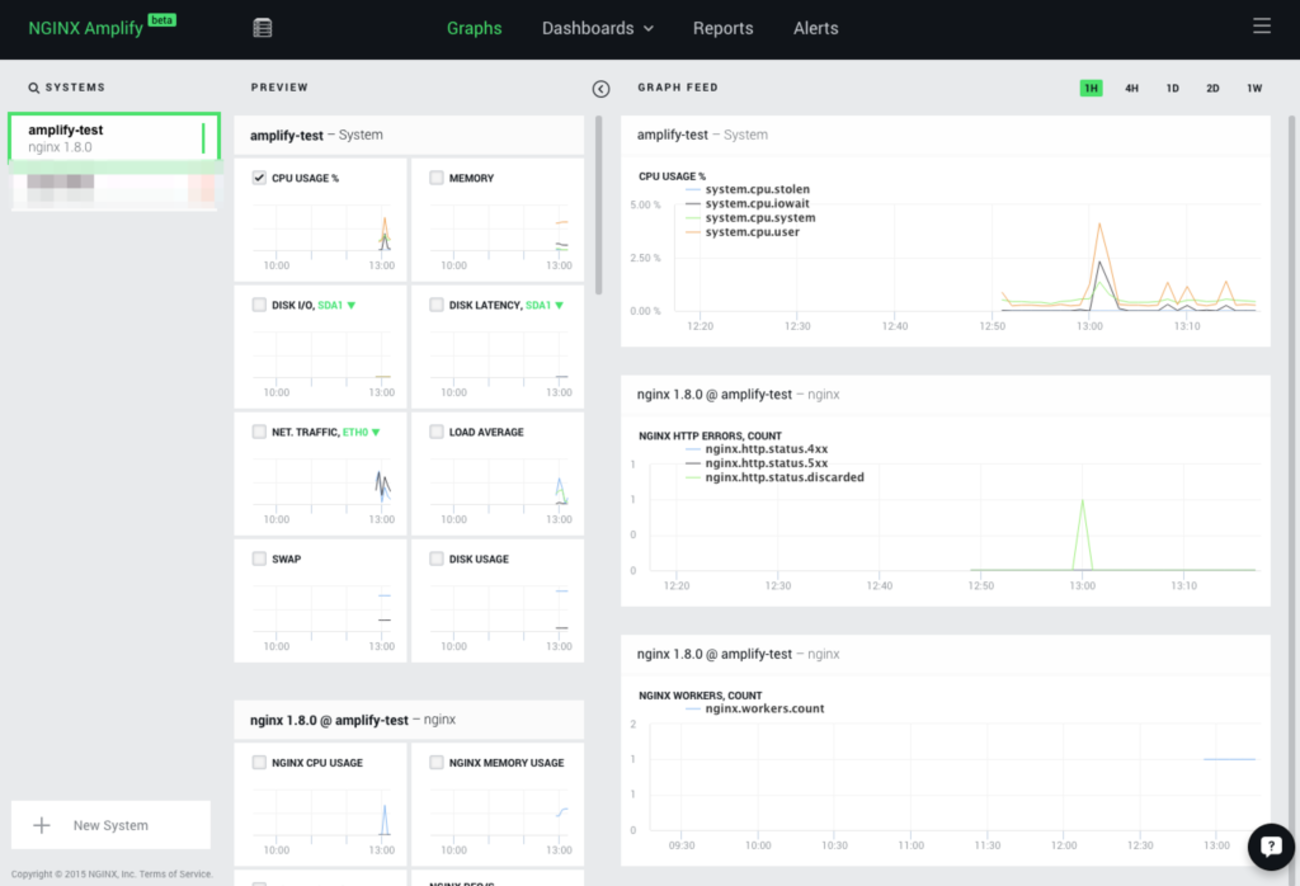
Task: Click the New System button
Action: (x=111, y=825)
